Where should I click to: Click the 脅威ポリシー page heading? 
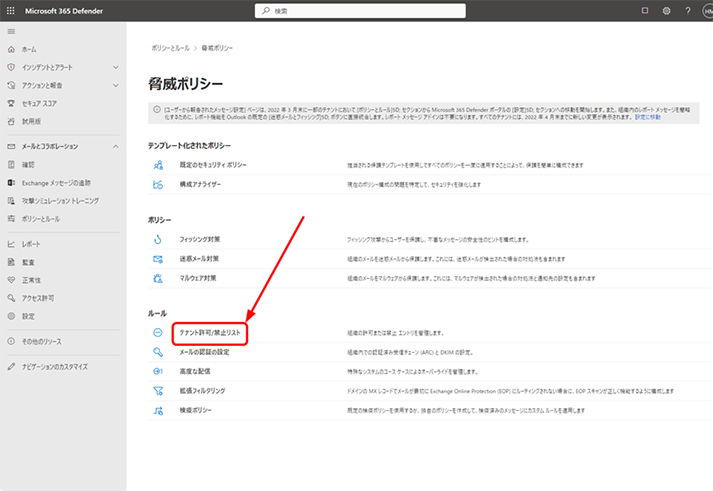(186, 84)
